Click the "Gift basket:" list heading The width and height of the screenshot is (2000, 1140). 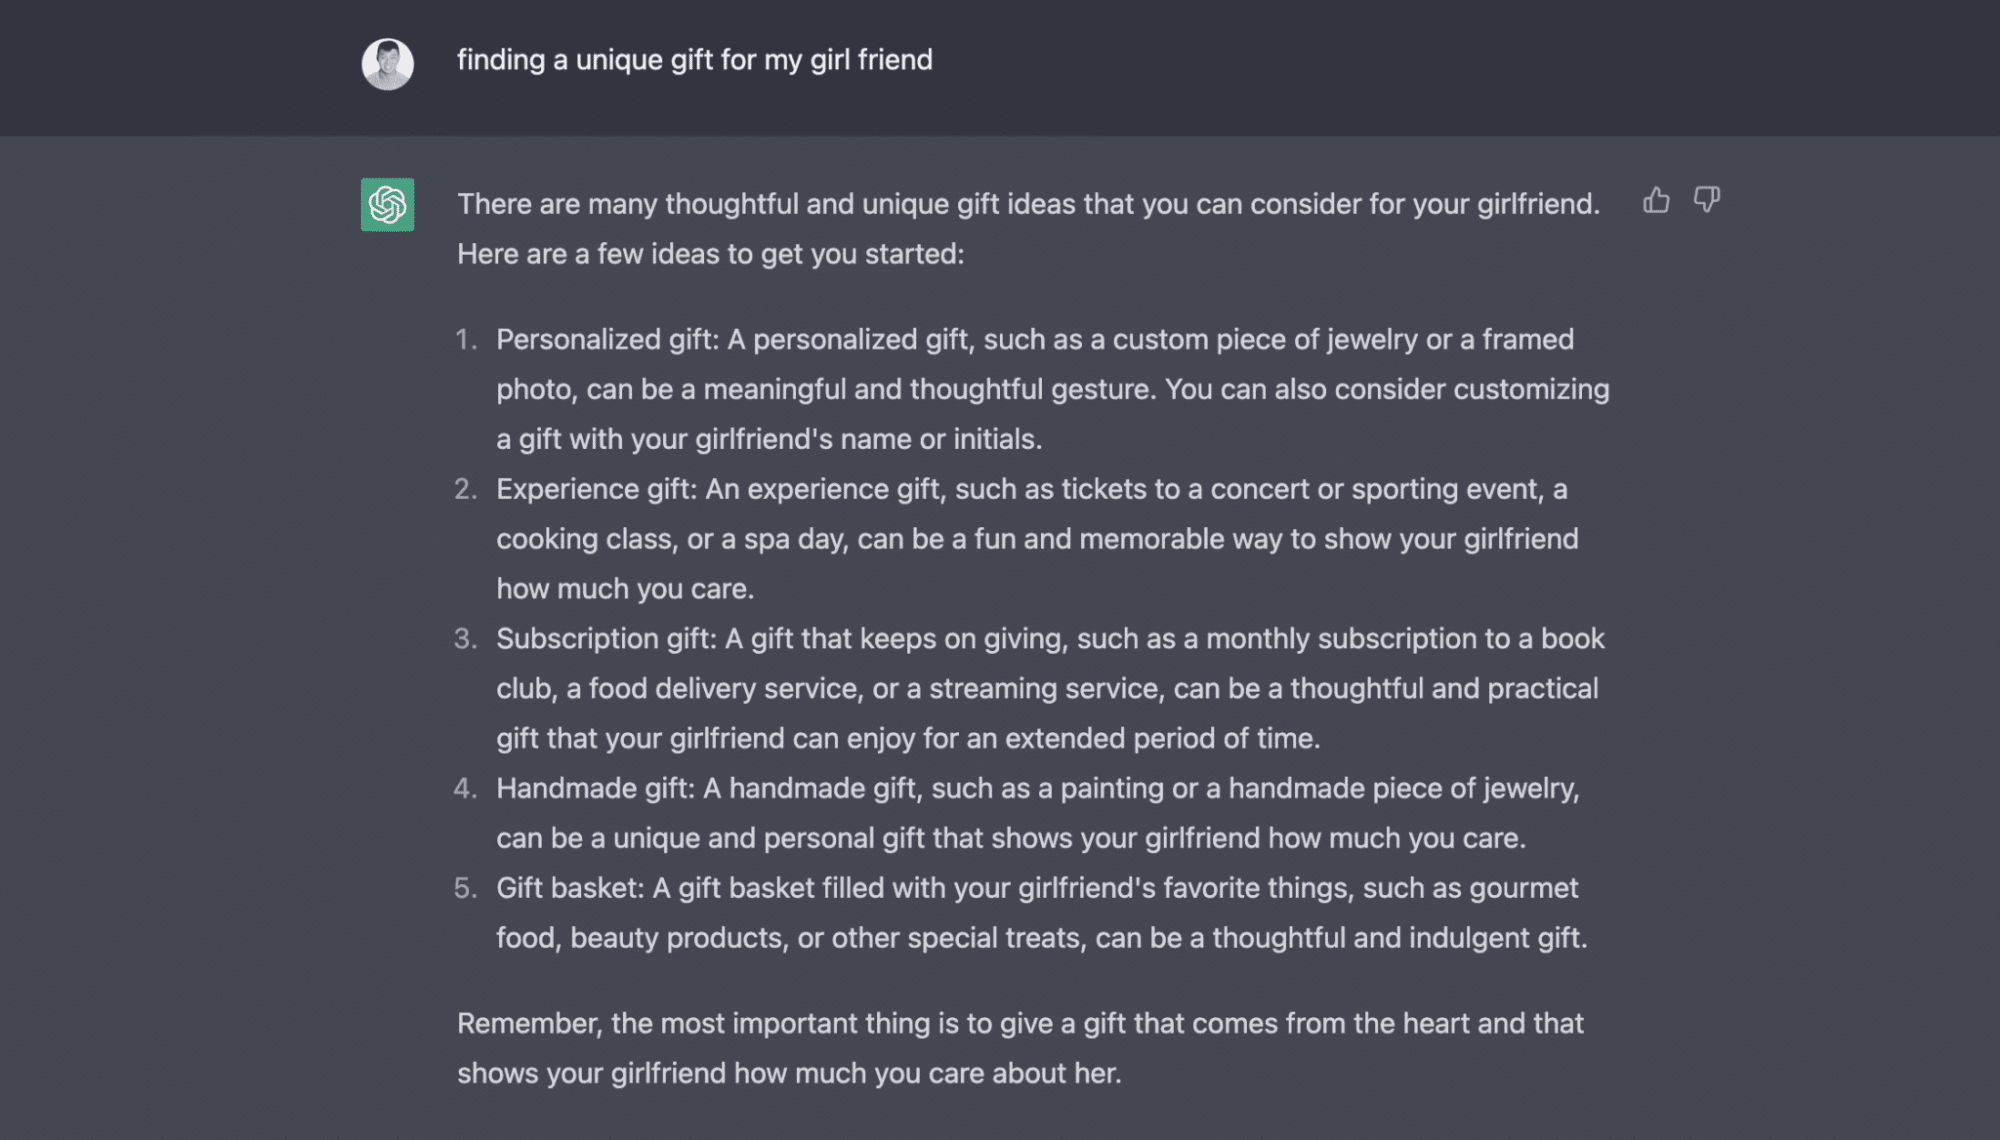tap(570, 888)
